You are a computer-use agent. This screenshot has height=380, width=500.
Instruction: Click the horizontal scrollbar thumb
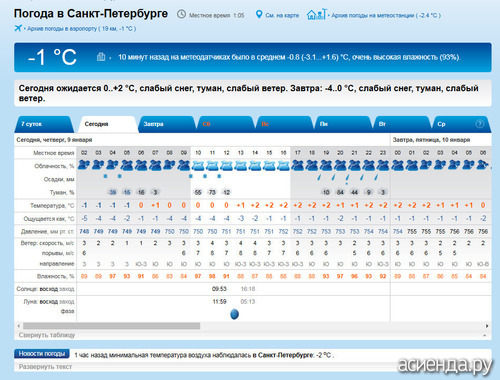tap(111, 326)
